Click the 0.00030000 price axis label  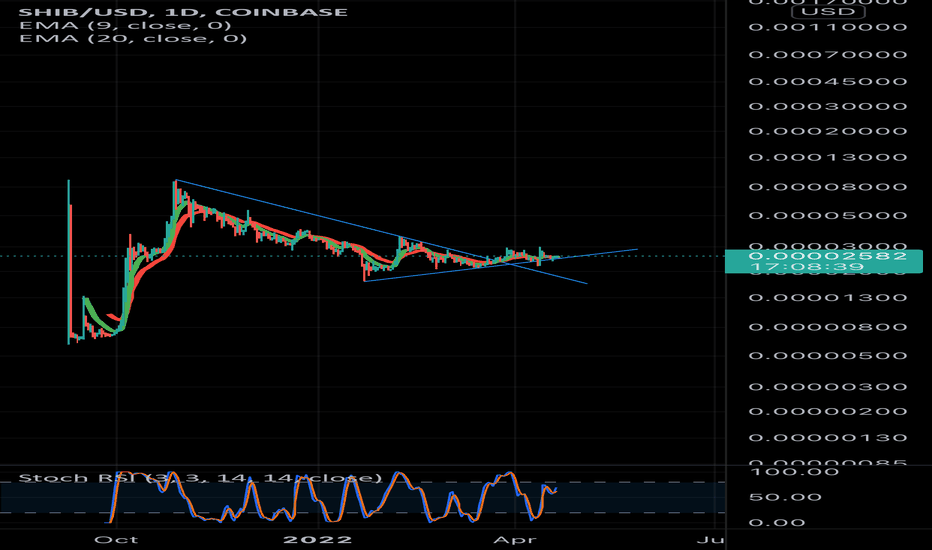click(827, 106)
